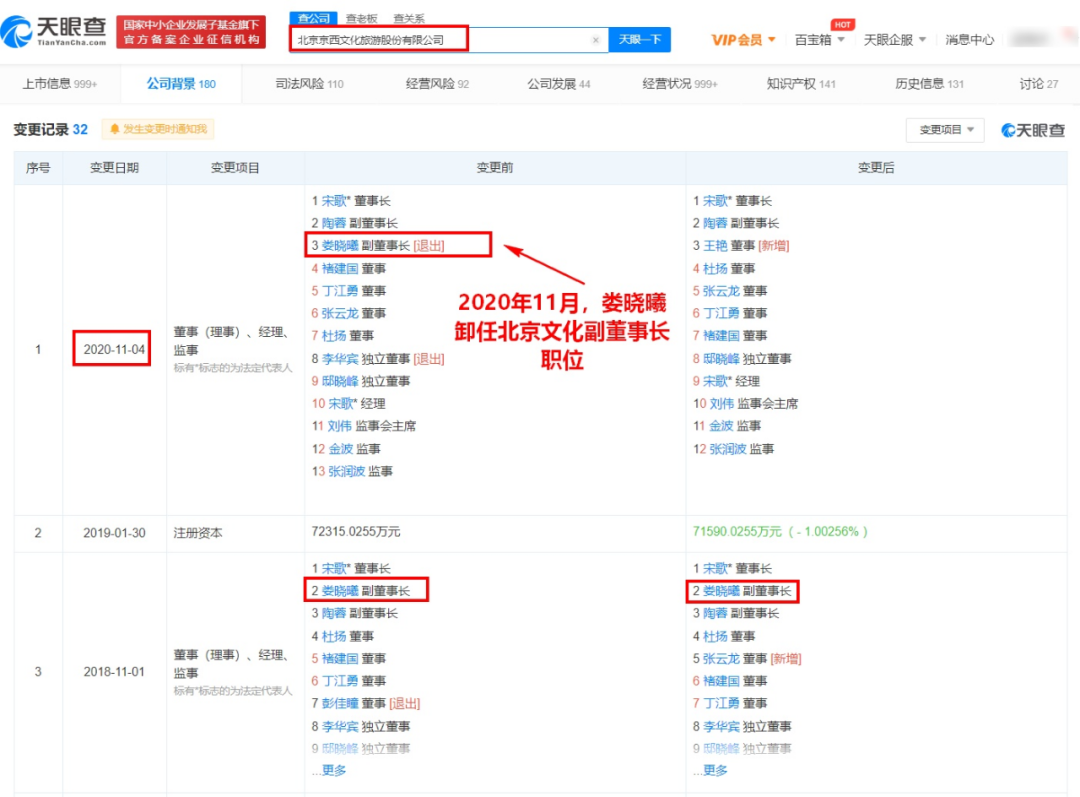The height and width of the screenshot is (797, 1080).
Task: Click the 发生变更时通知我 bell button
Action: pos(158,129)
